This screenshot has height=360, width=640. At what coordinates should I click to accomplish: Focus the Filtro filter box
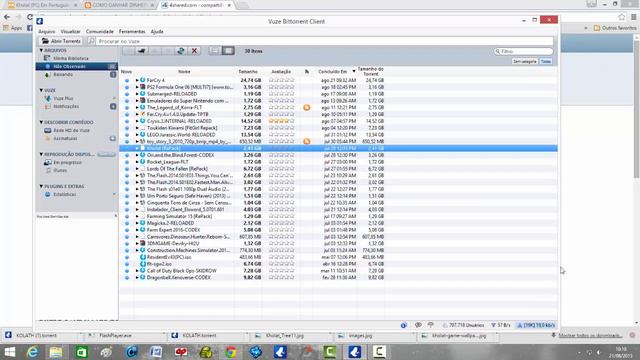pos(524,51)
